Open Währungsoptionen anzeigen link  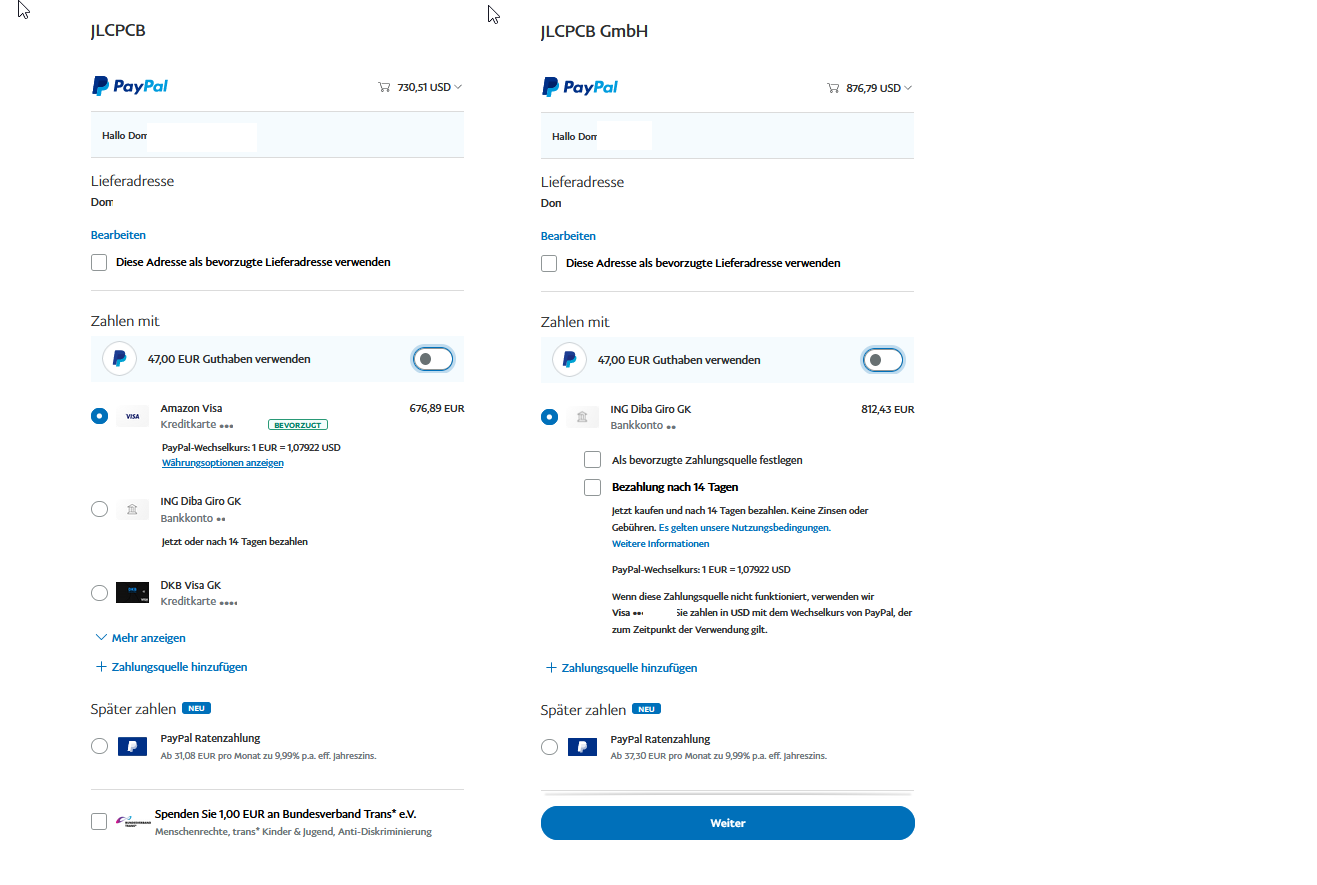(x=223, y=463)
